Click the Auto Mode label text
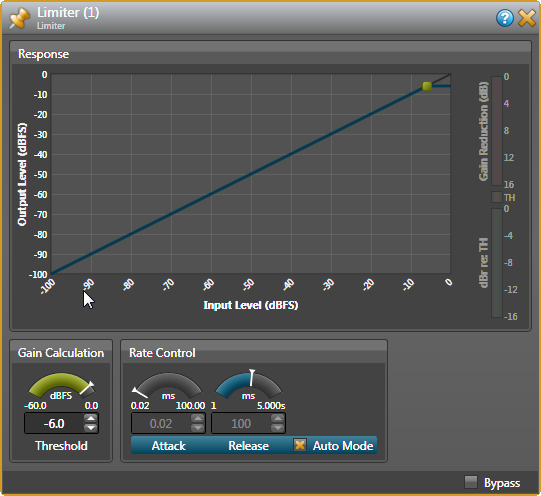The image size is (541, 496). [343, 446]
